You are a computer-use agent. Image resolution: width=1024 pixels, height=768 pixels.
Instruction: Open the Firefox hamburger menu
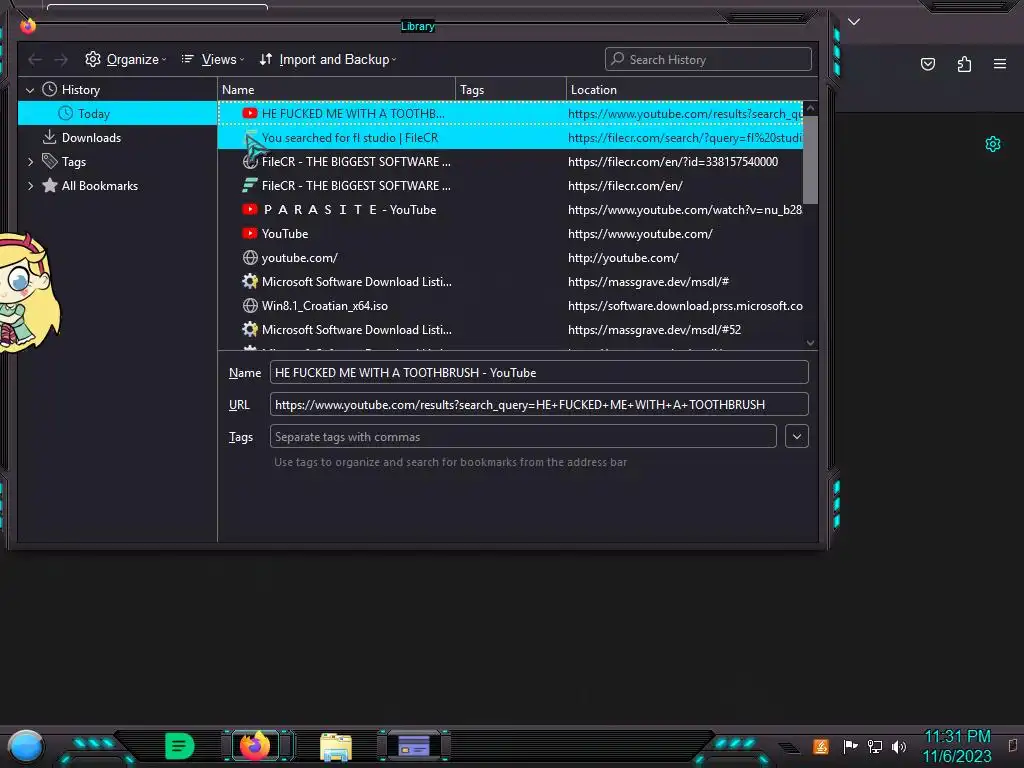pos(999,64)
